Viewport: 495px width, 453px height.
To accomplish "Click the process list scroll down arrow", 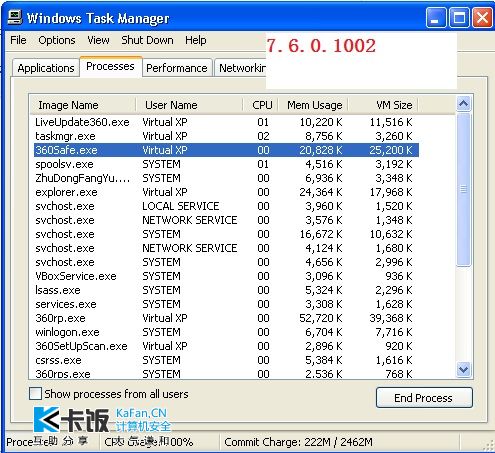I will [x=463, y=369].
